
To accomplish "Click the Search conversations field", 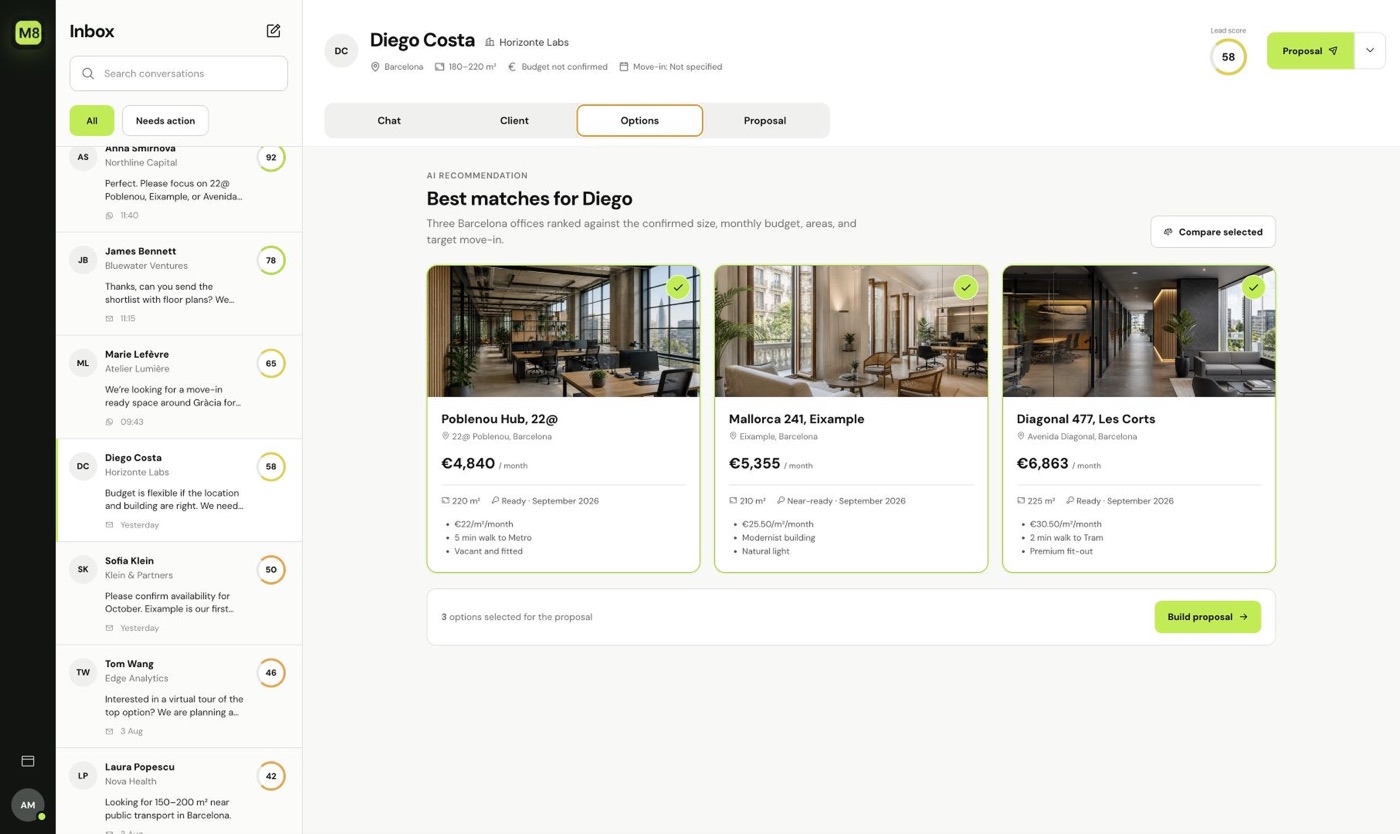I will tap(179, 73).
